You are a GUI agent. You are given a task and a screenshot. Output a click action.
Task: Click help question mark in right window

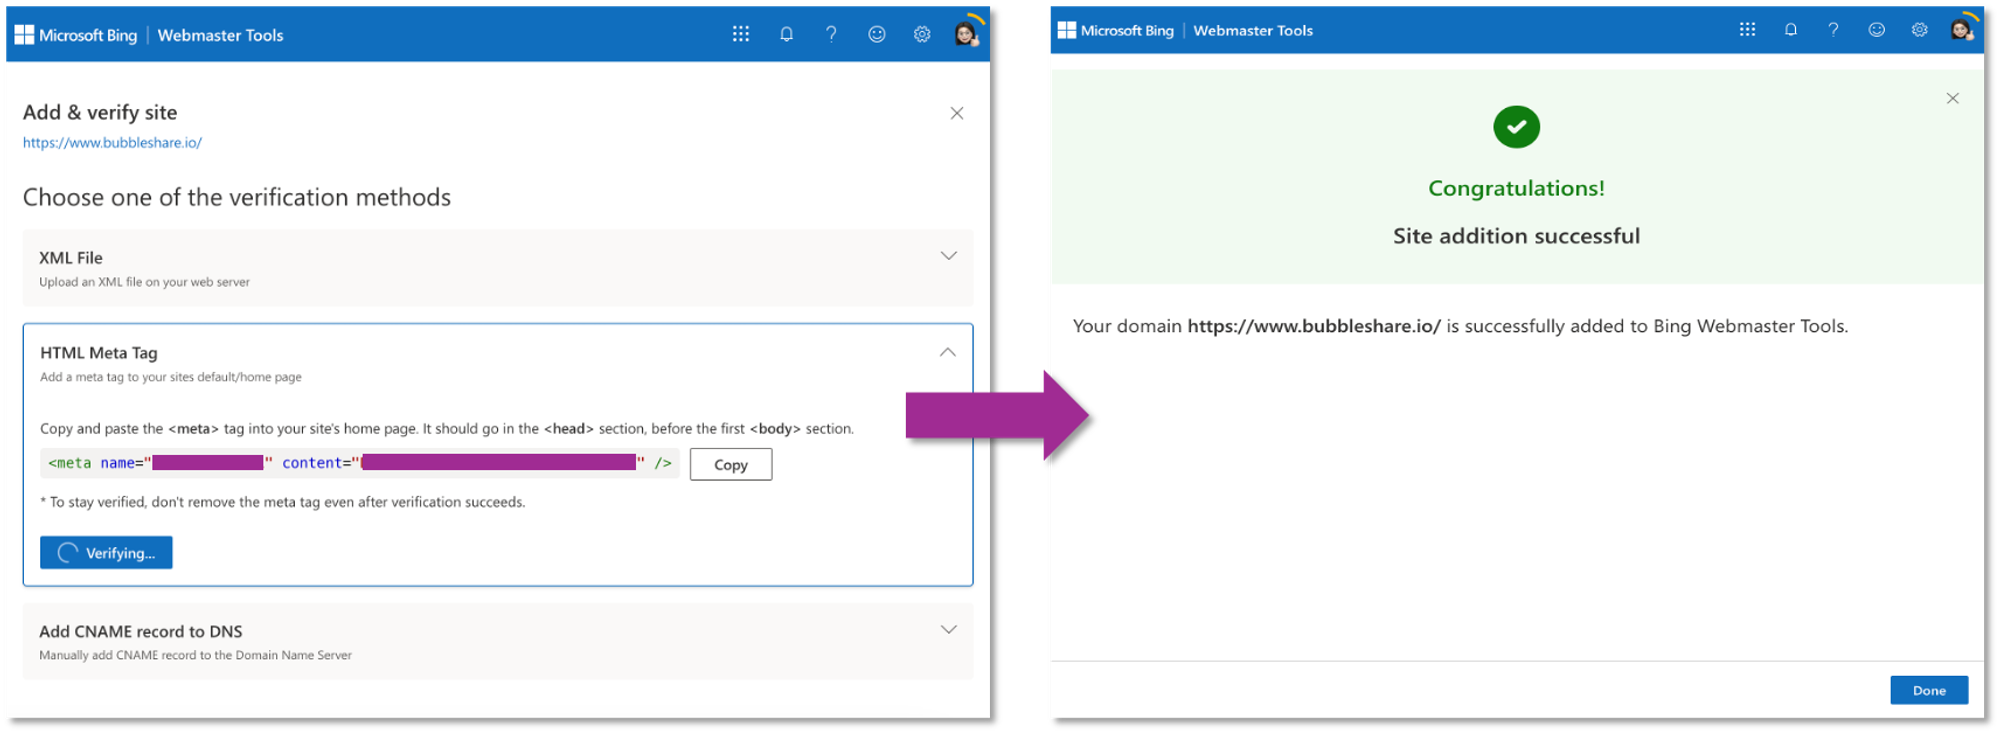point(1833,30)
